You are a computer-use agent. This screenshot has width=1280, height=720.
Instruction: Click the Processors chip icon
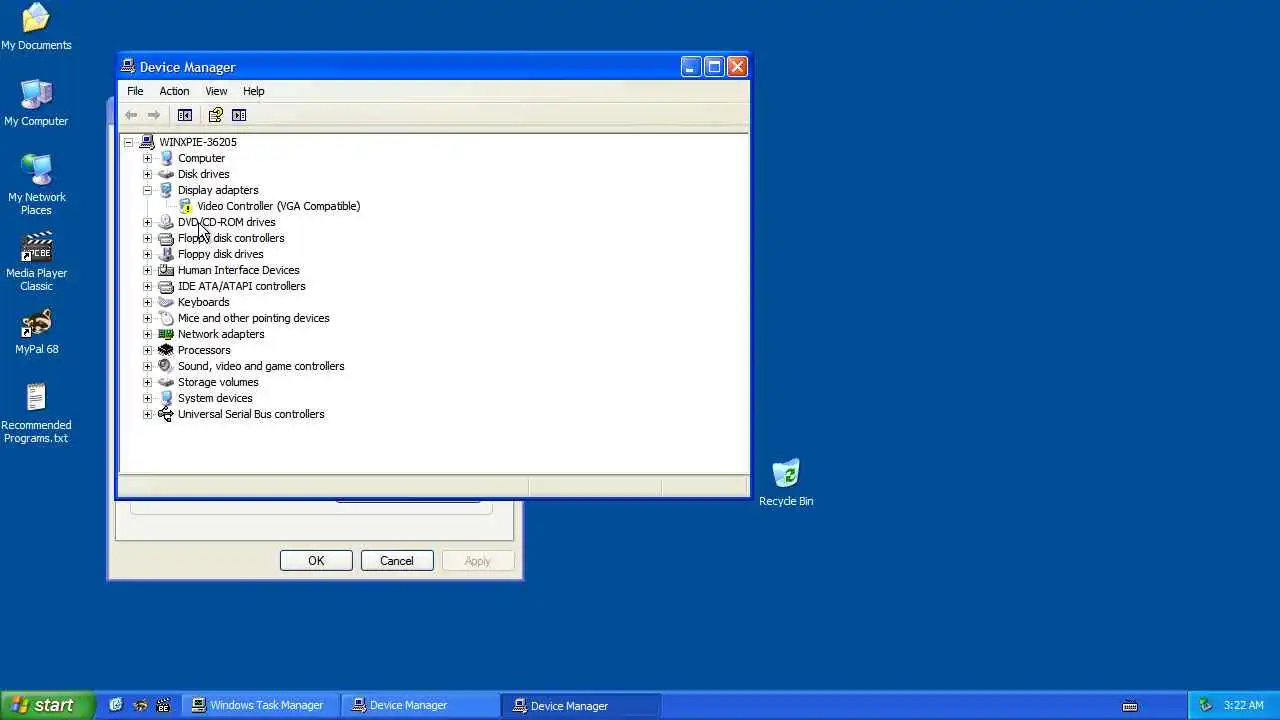pyautogui.click(x=166, y=350)
